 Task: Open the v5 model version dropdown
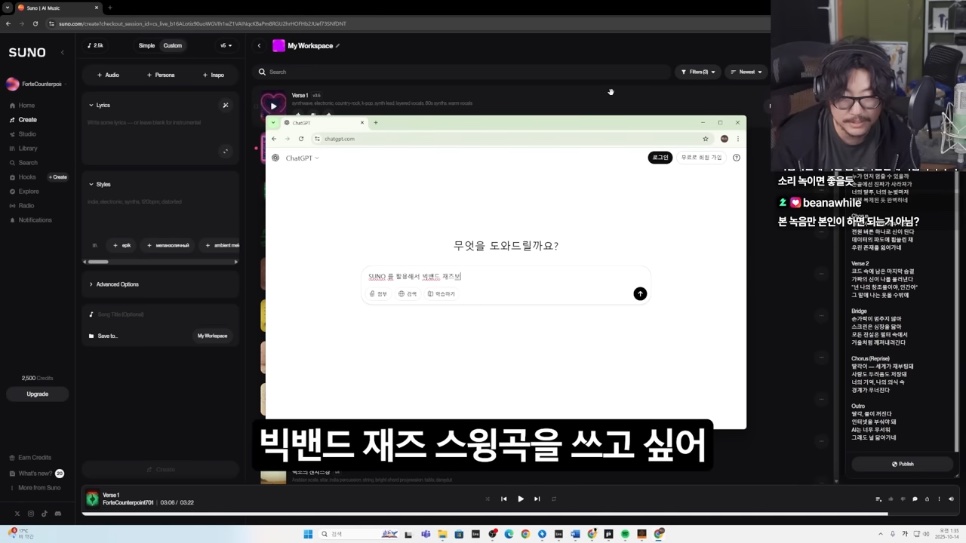tap(226, 46)
